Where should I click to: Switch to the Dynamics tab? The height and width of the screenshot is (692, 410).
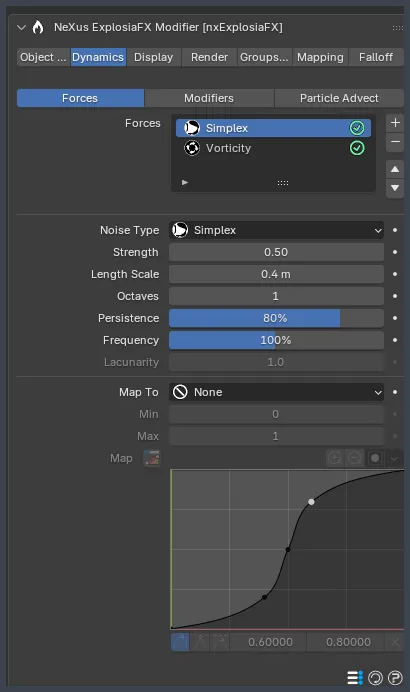[98, 57]
